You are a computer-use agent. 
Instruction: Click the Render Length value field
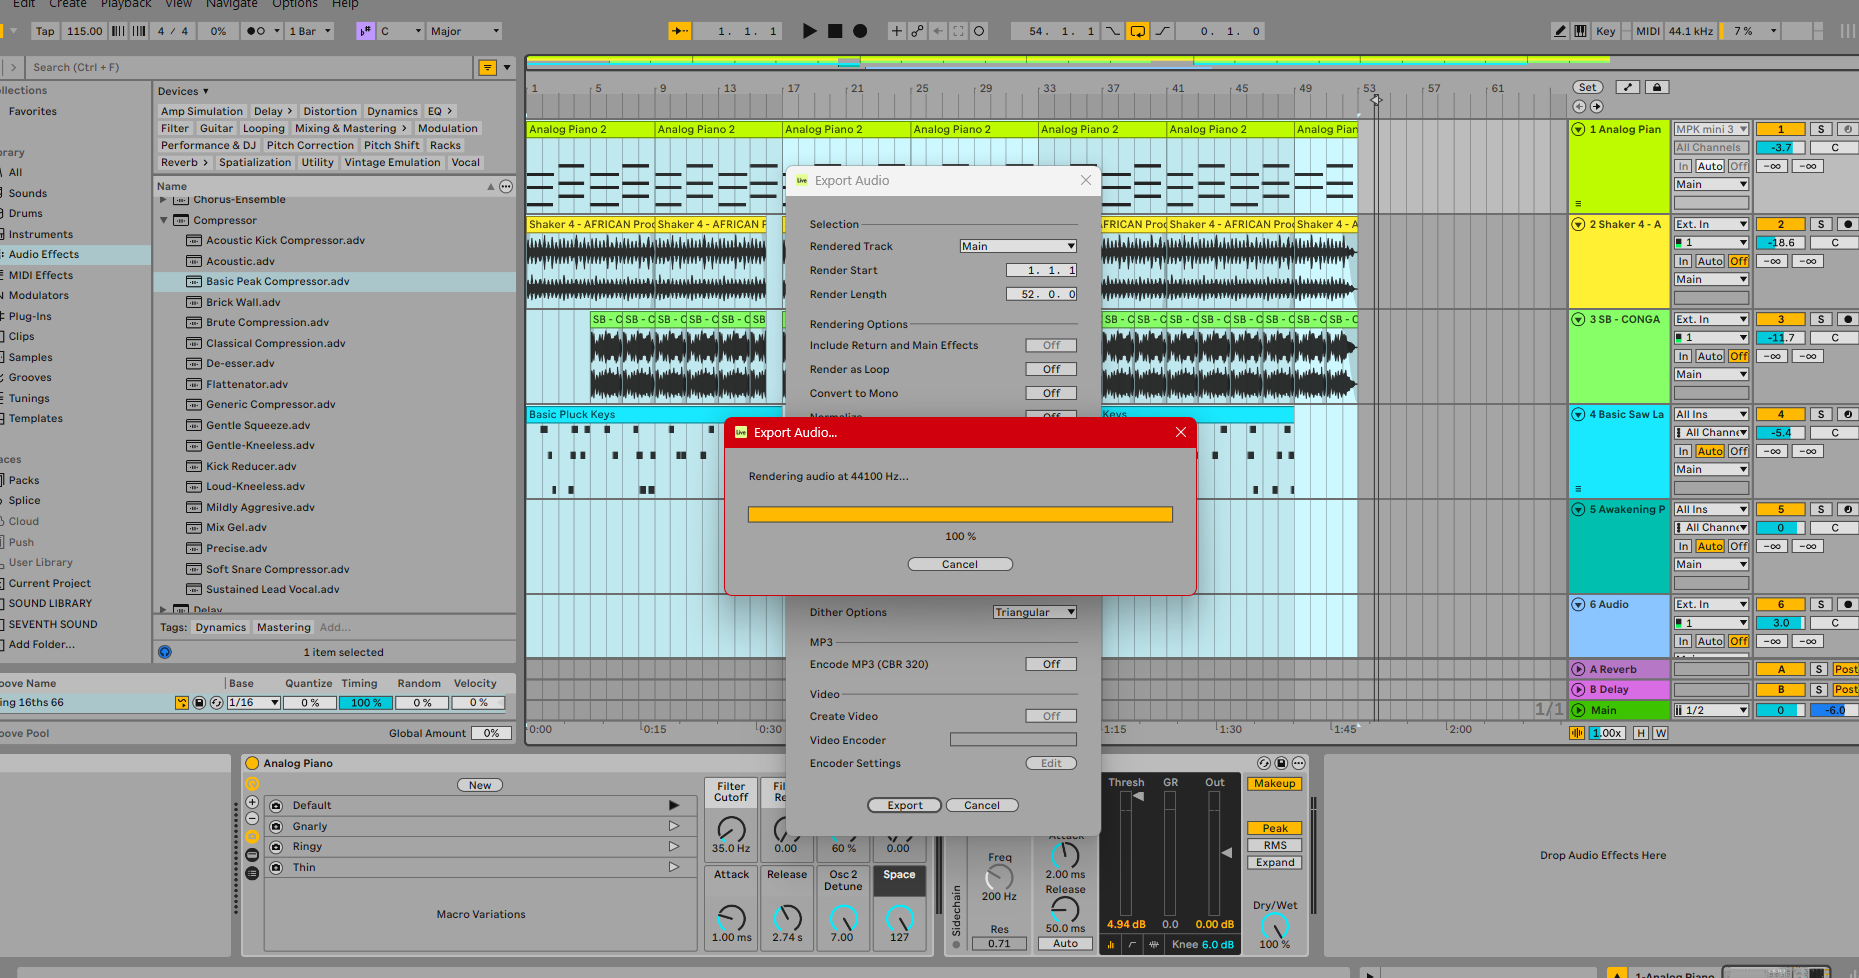point(1041,294)
